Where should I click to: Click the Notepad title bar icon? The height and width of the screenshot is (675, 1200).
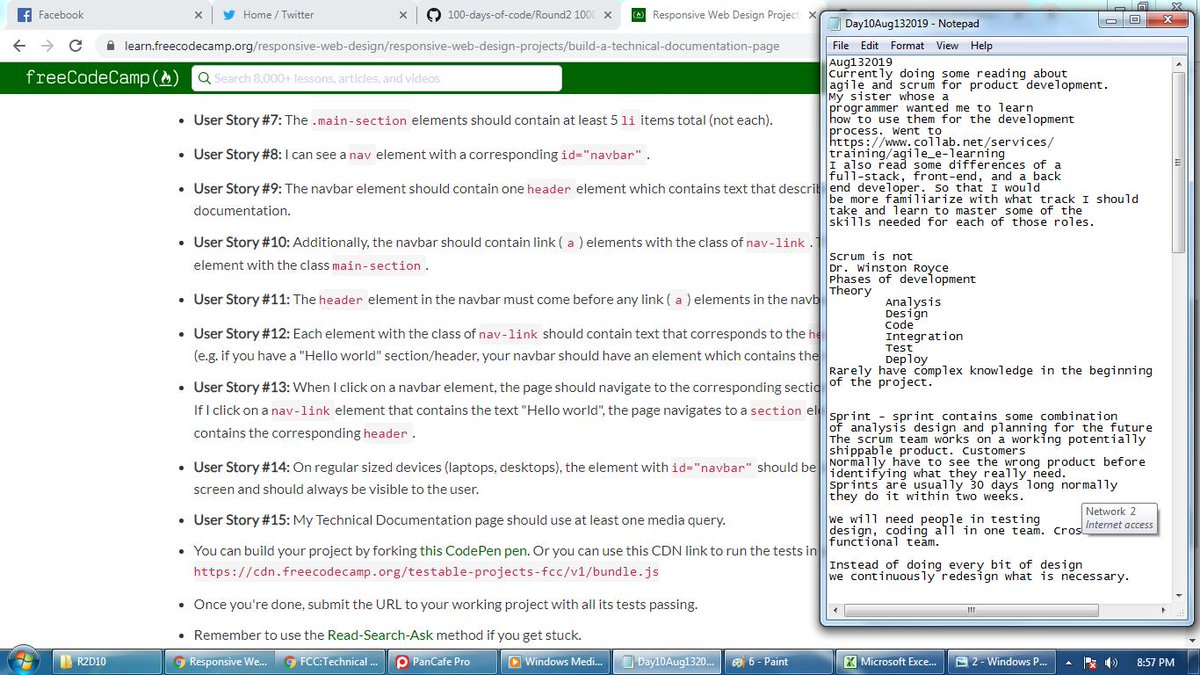(835, 23)
